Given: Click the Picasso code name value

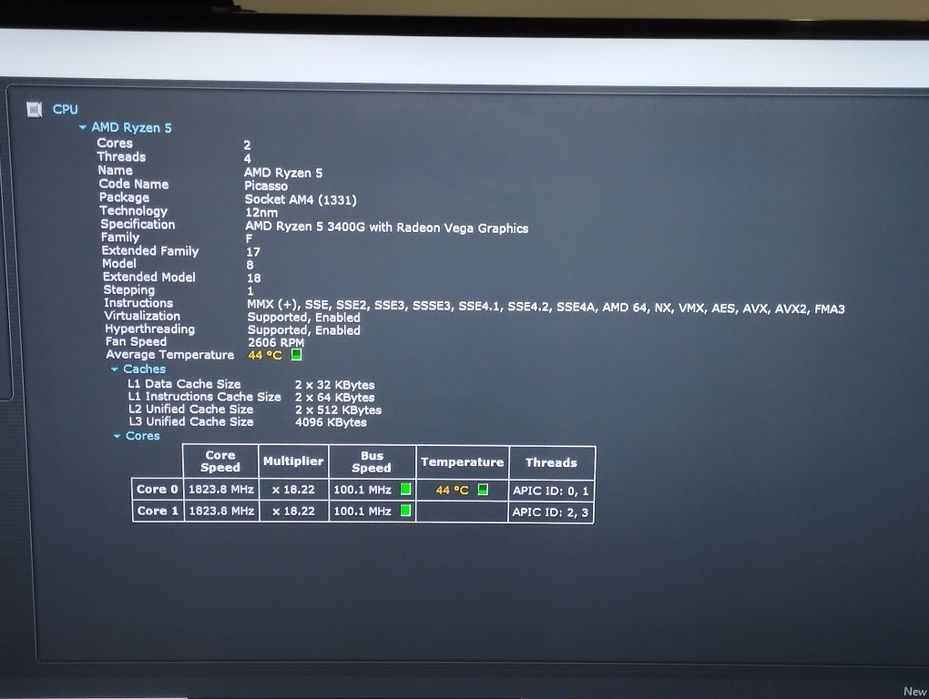Looking at the screenshot, I should point(266,186).
